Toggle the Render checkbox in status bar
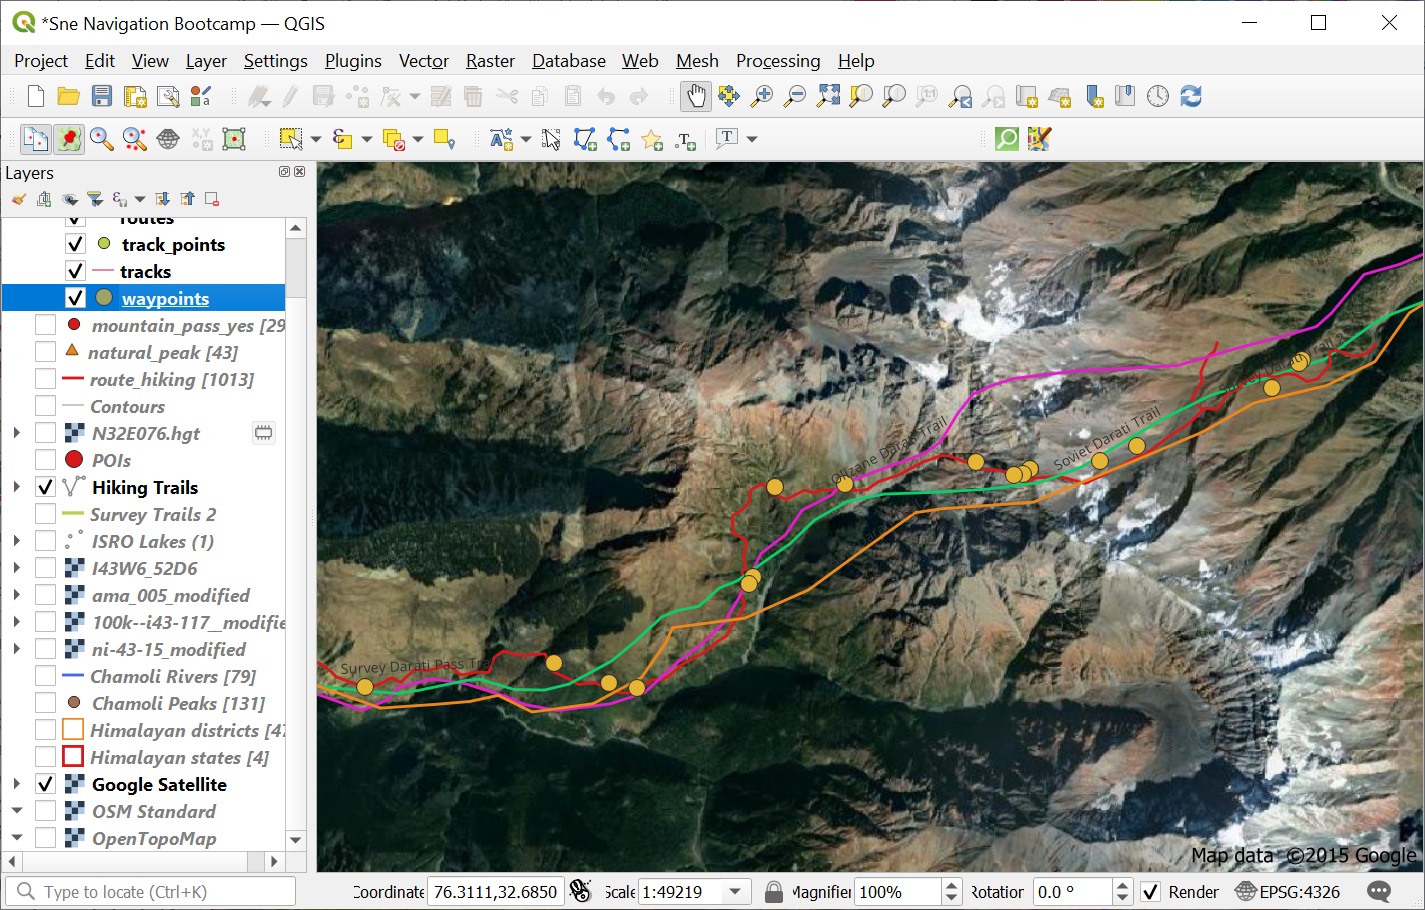The width and height of the screenshot is (1425, 910). [1151, 892]
